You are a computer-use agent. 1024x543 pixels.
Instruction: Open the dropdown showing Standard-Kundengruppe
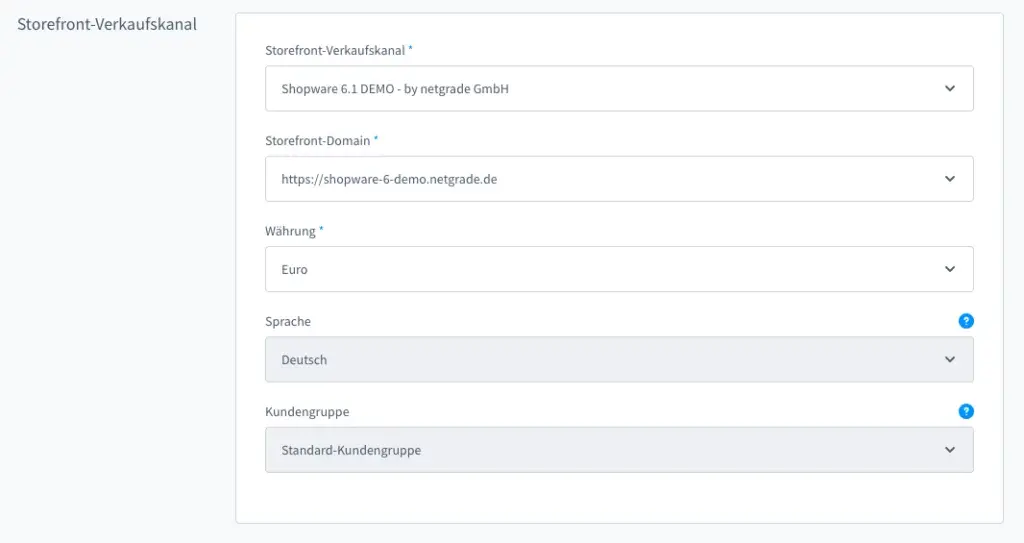600,449
